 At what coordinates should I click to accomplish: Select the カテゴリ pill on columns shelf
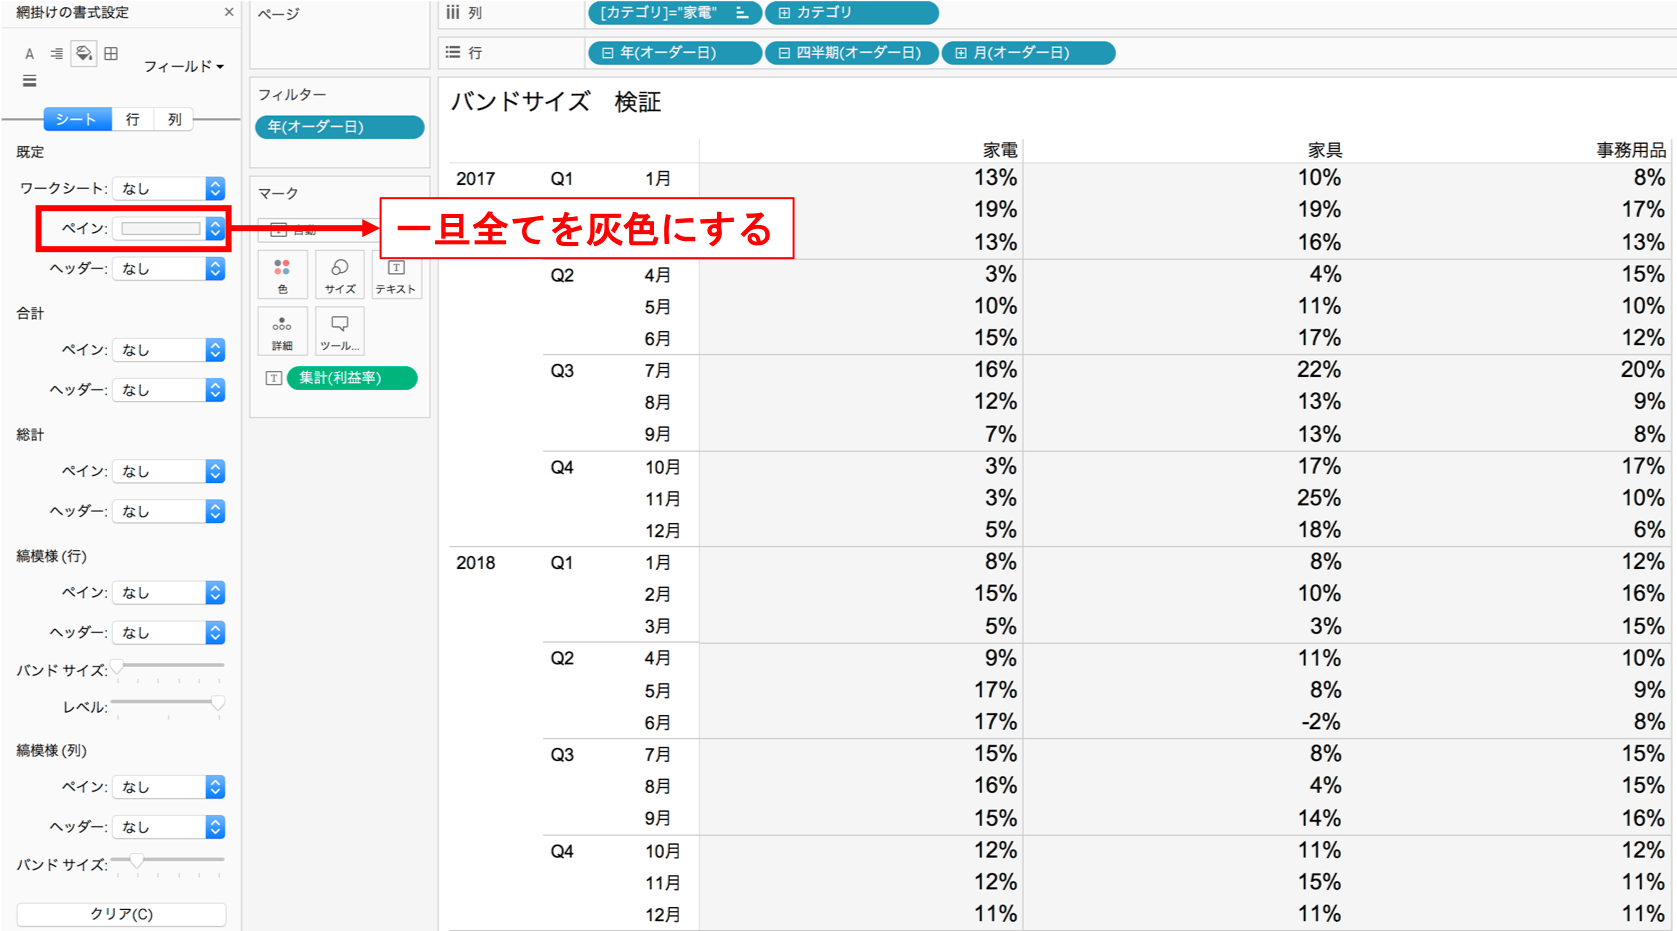point(852,13)
